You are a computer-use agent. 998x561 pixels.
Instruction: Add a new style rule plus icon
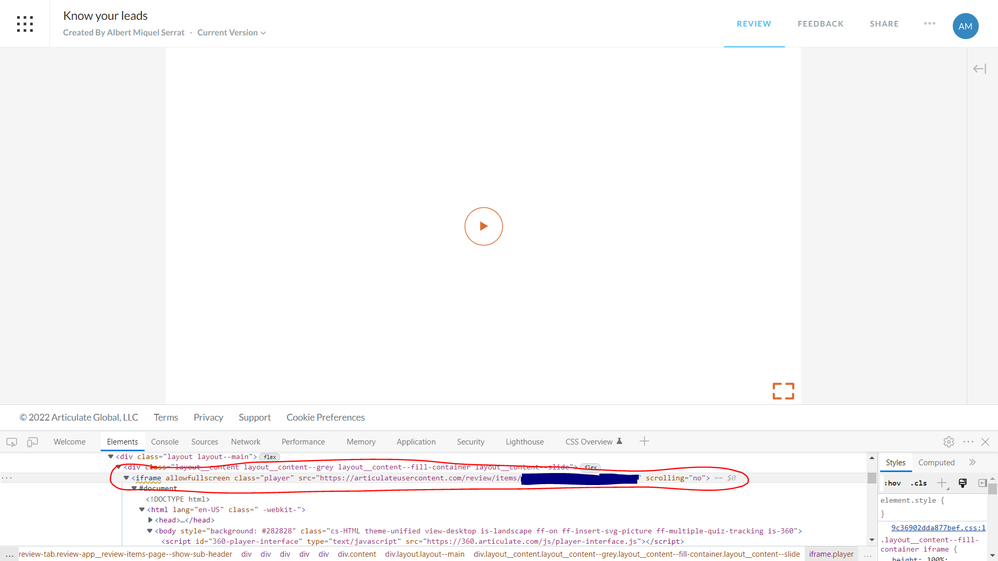[941, 483]
